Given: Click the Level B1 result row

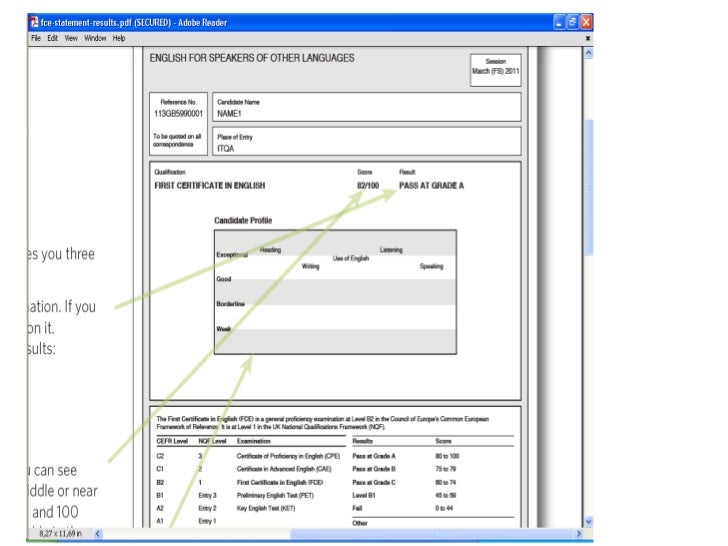Looking at the screenshot, I should (364, 495).
